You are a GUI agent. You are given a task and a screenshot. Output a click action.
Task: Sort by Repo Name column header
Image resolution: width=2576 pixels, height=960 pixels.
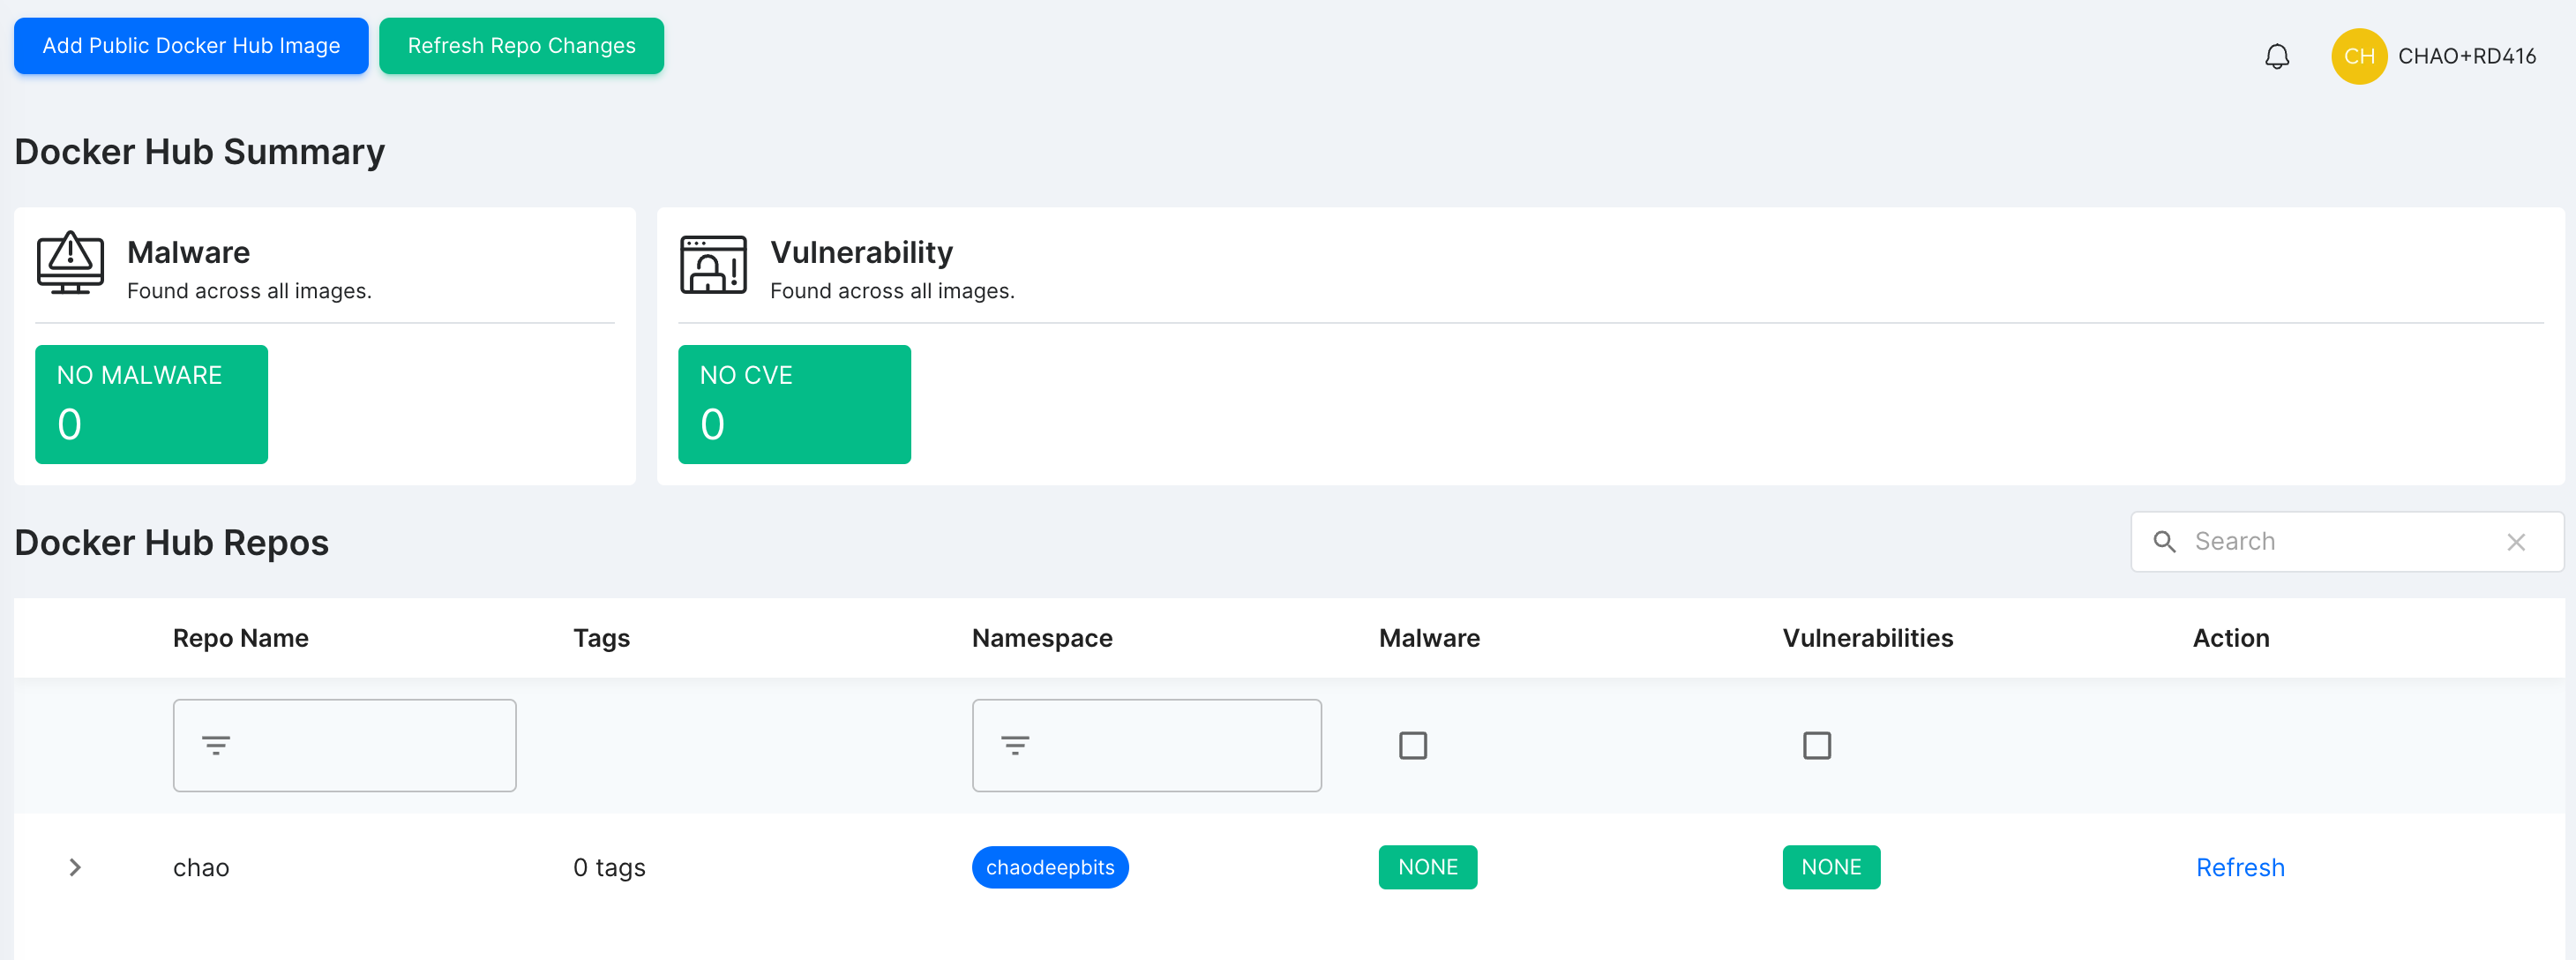click(240, 638)
